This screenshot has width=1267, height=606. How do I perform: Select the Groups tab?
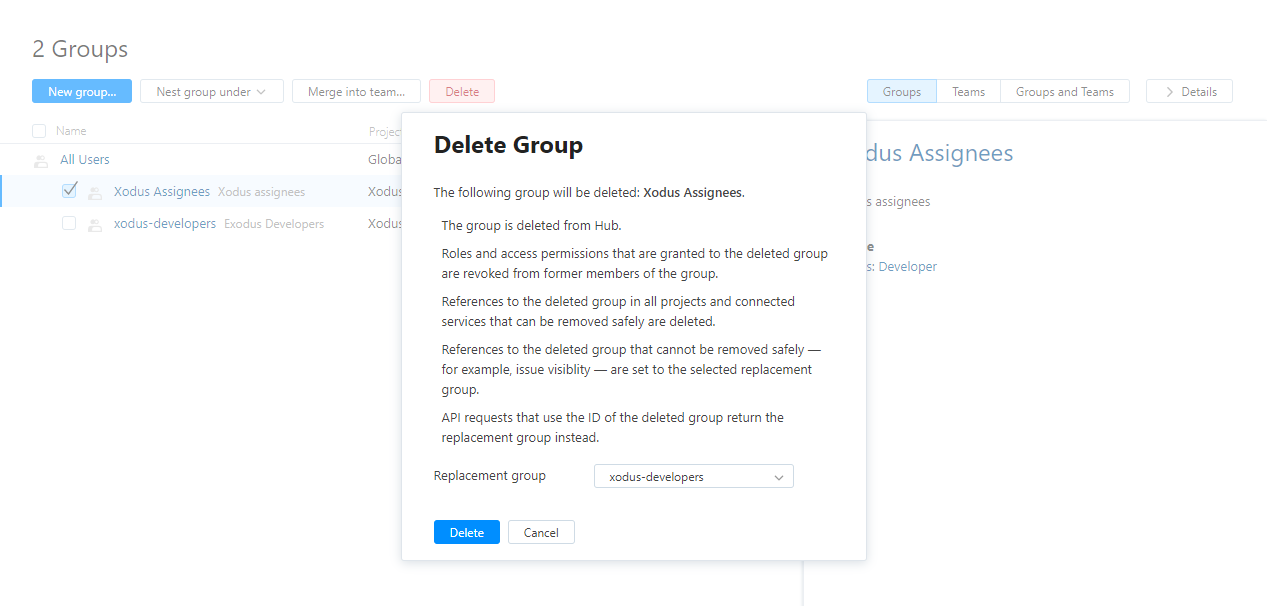tap(901, 91)
